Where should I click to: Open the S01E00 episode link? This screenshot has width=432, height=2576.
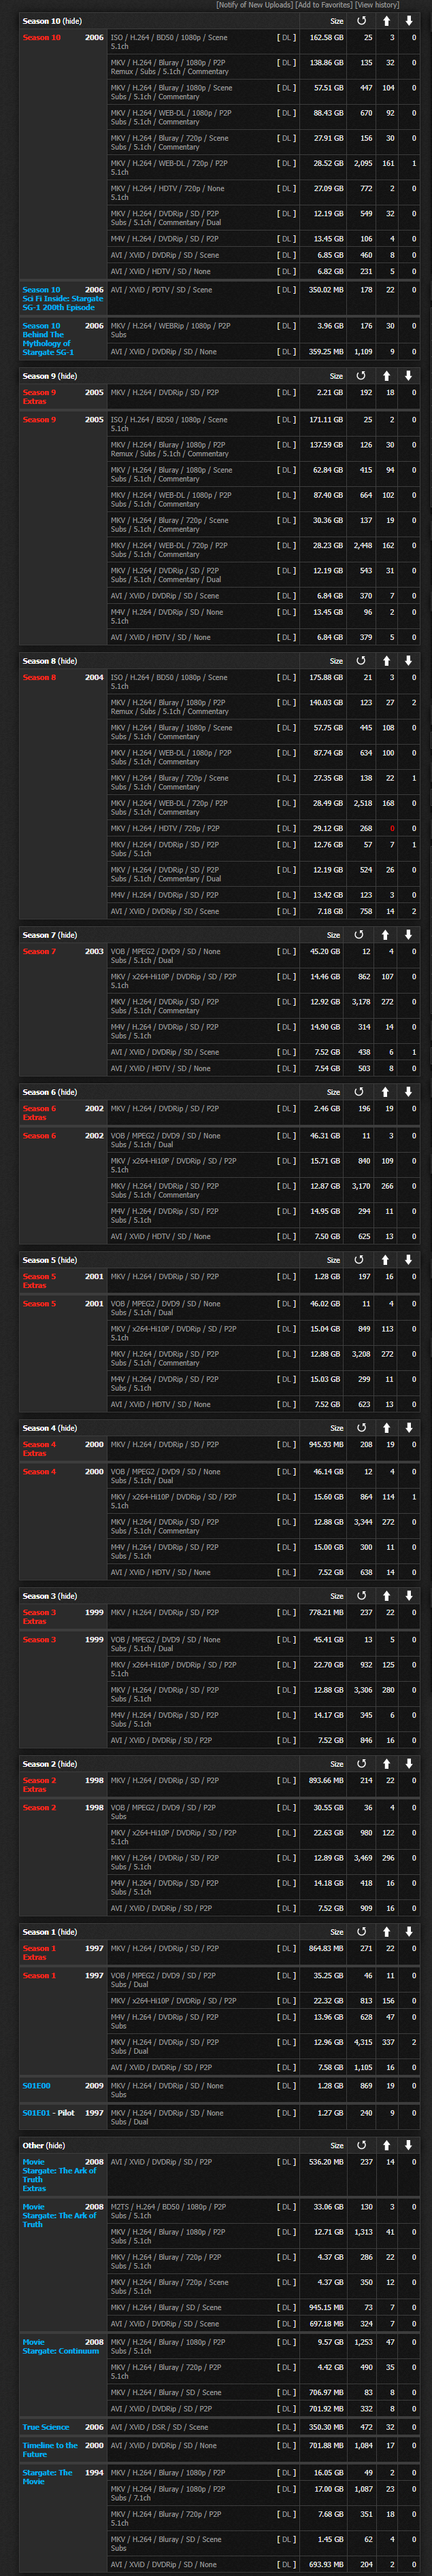pos(36,2086)
